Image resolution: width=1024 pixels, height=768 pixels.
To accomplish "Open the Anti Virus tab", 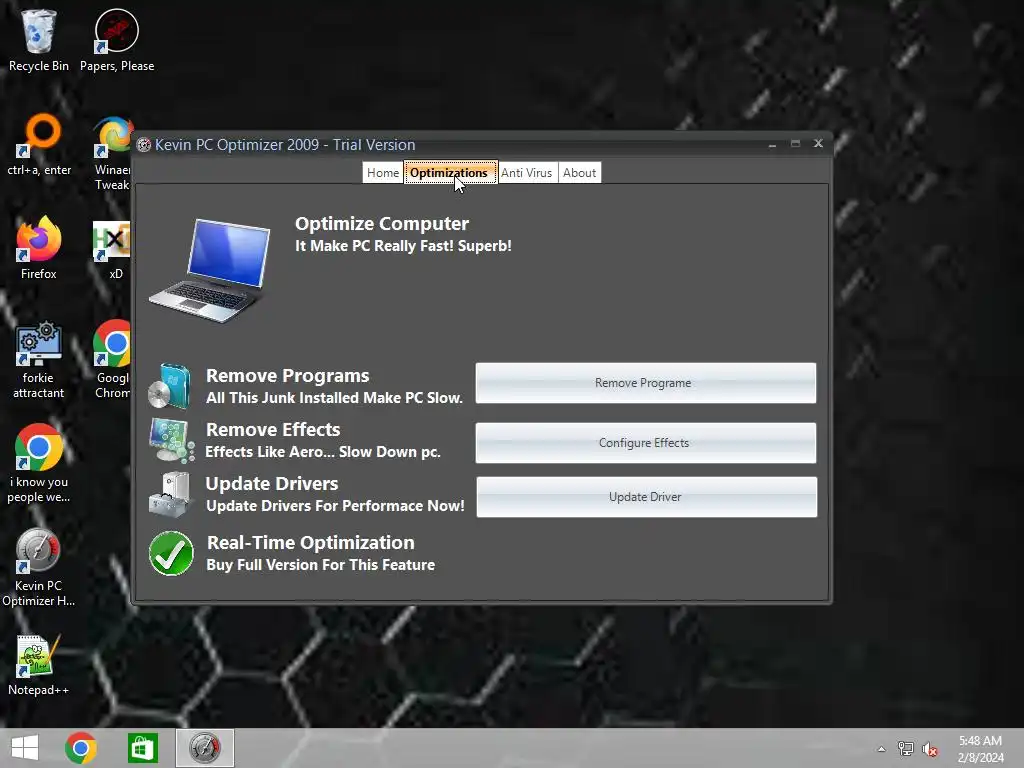I will point(527,172).
